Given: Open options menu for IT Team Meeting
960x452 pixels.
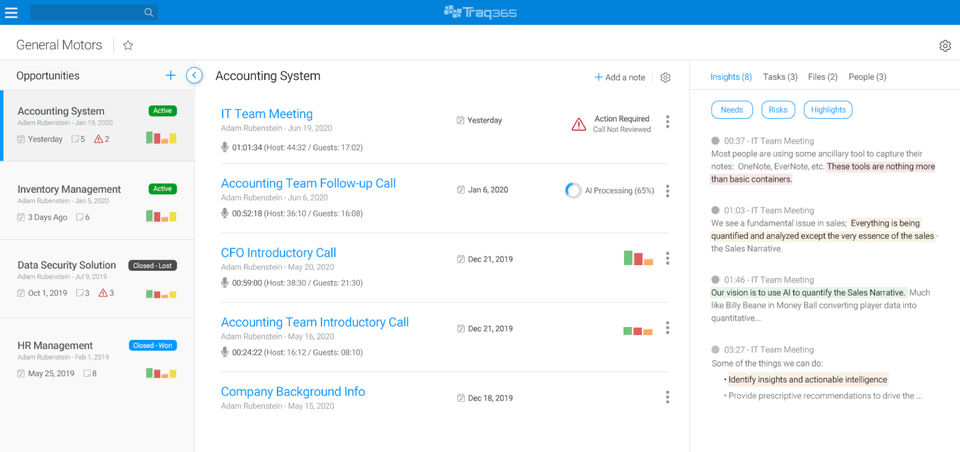Looking at the screenshot, I should point(667,122).
